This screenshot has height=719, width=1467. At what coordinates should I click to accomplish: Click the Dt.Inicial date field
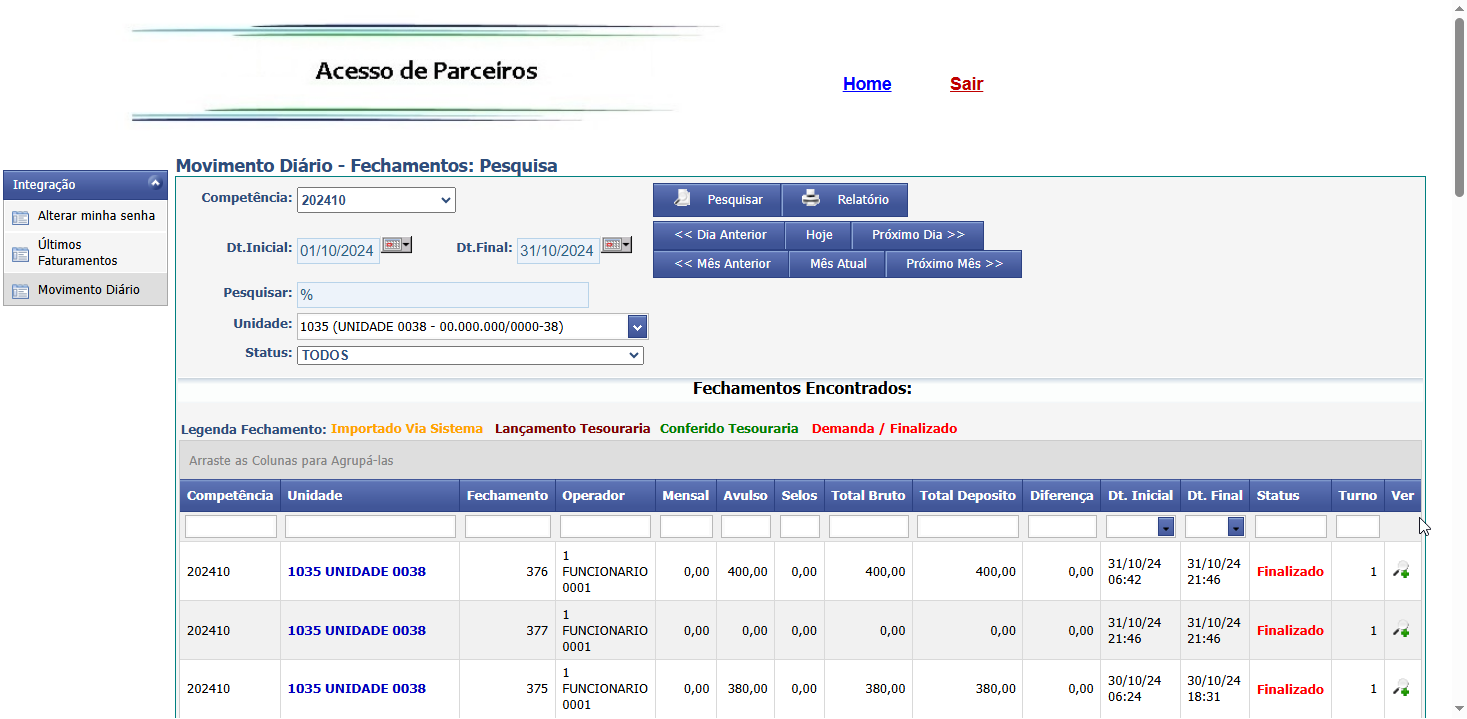(338, 251)
